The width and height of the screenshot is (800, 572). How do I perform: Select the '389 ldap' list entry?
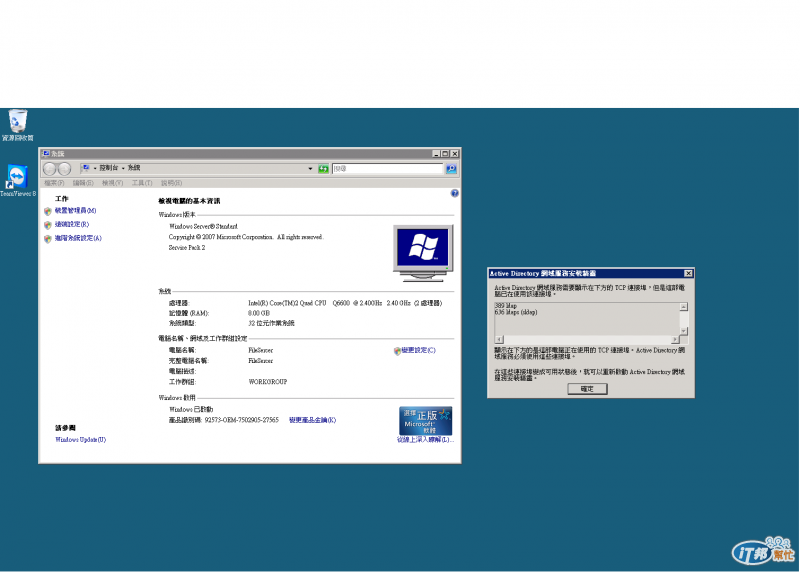coord(506,306)
